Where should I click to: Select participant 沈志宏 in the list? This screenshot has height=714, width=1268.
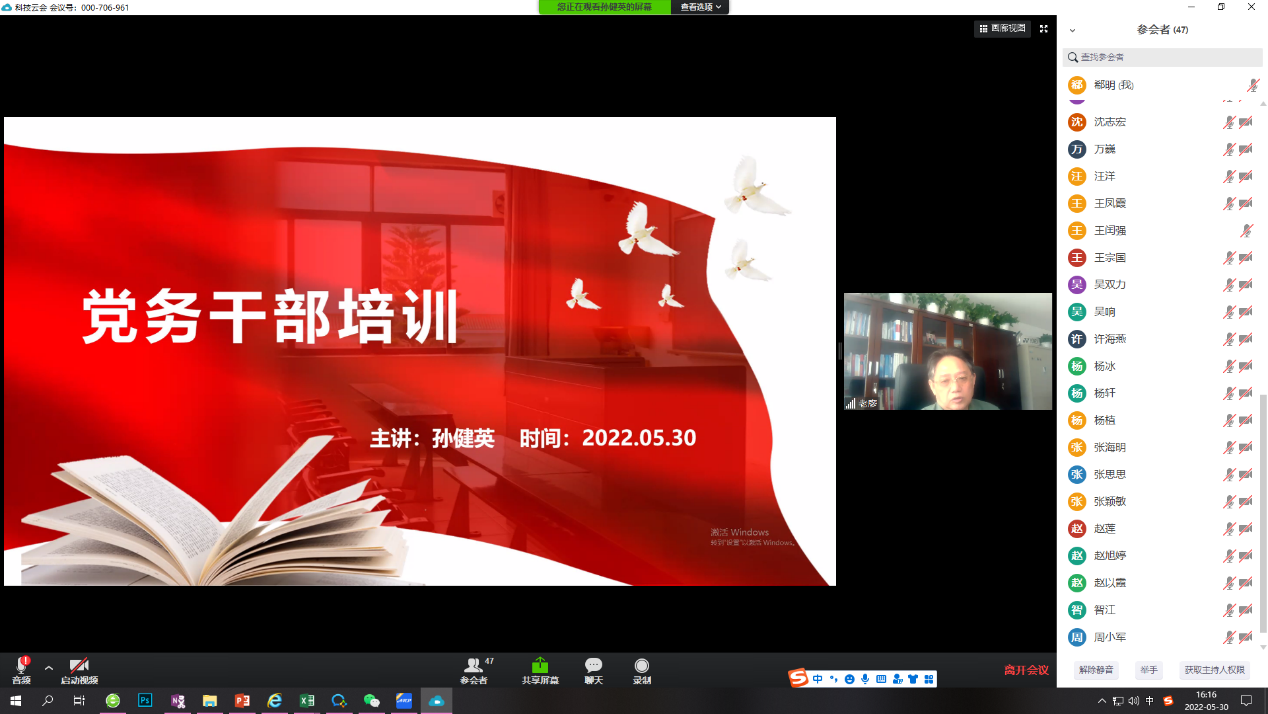(x=1110, y=122)
